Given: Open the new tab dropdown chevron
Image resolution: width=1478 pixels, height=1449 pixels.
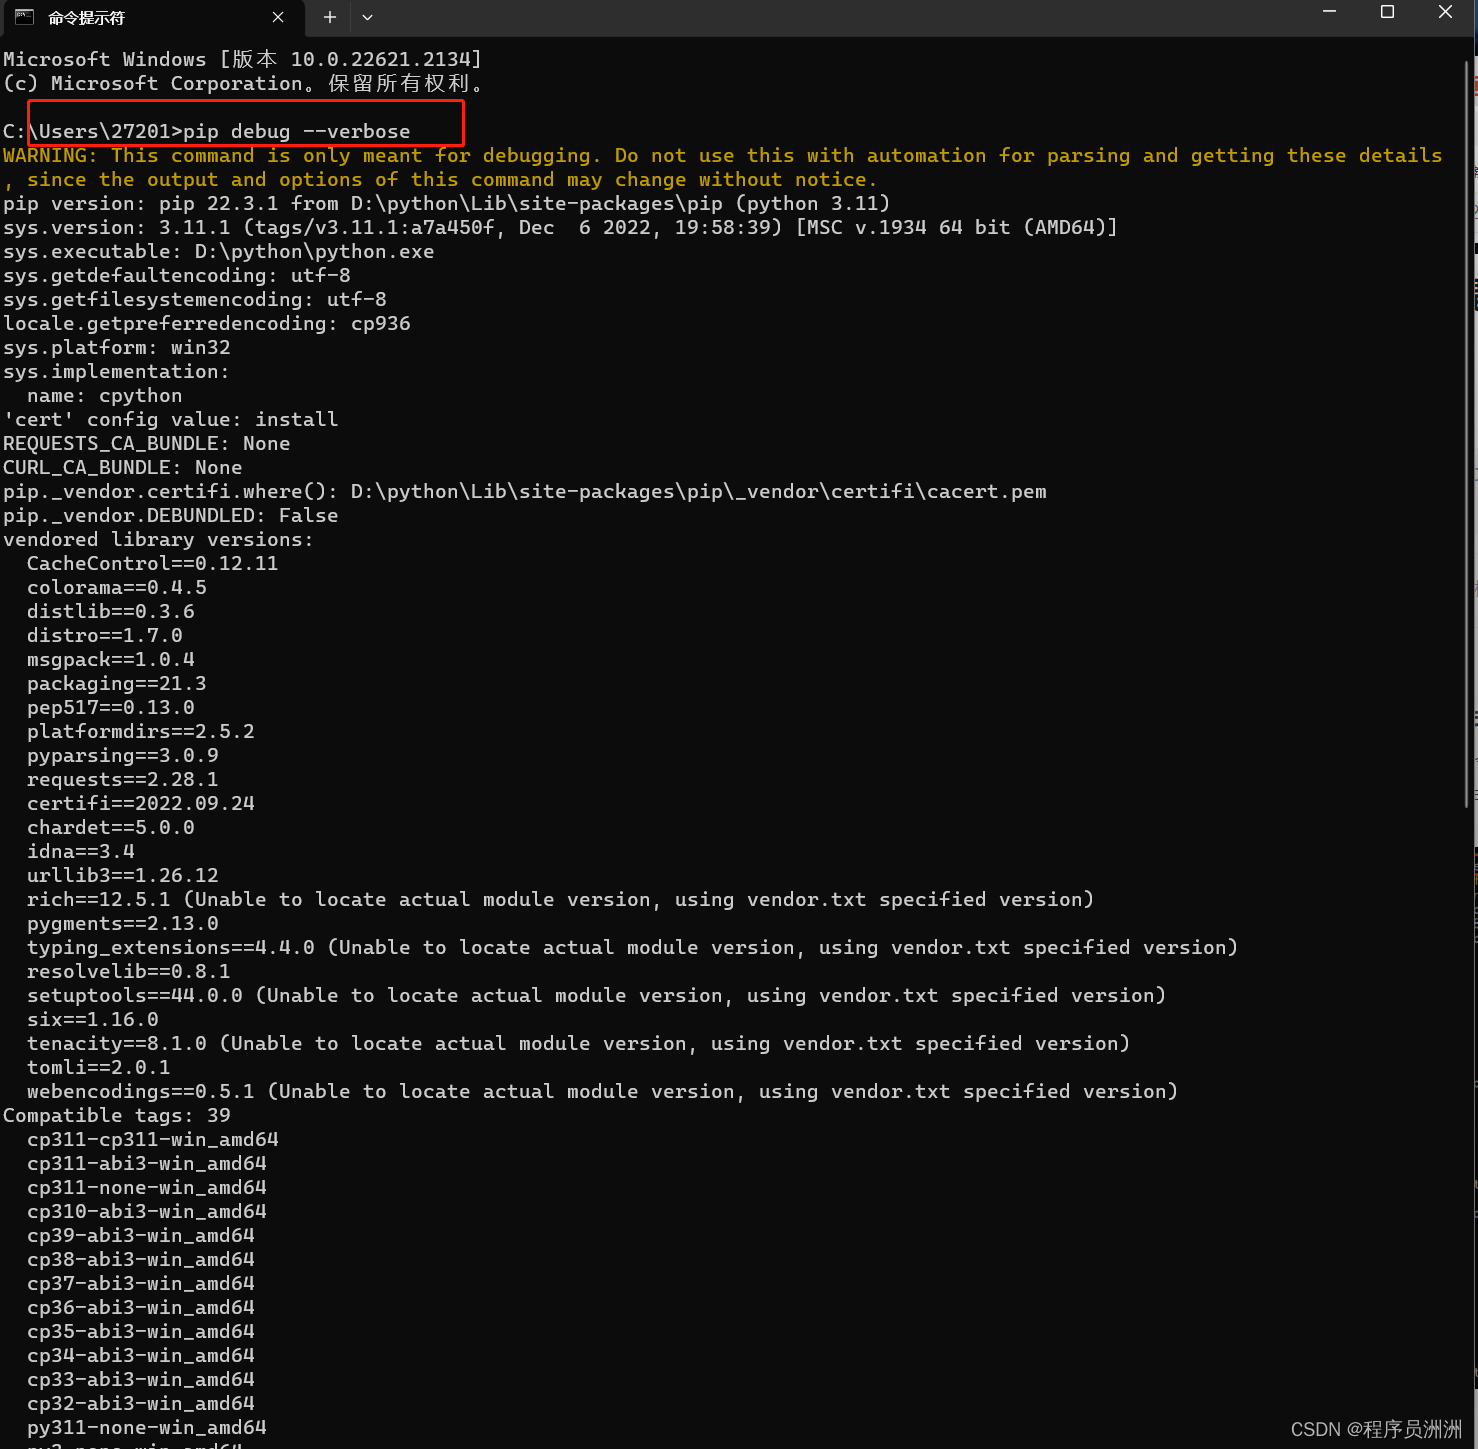Looking at the screenshot, I should click(x=367, y=17).
